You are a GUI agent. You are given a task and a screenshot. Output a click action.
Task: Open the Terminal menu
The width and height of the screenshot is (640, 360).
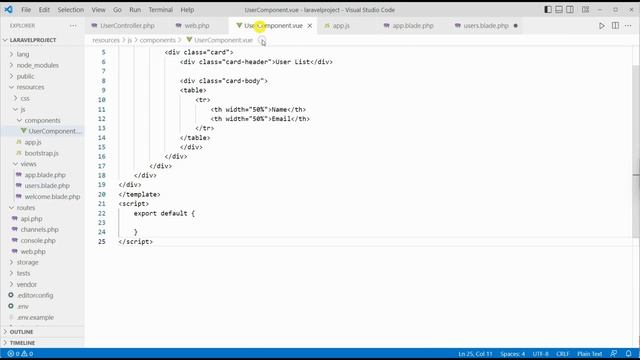pos(160,10)
